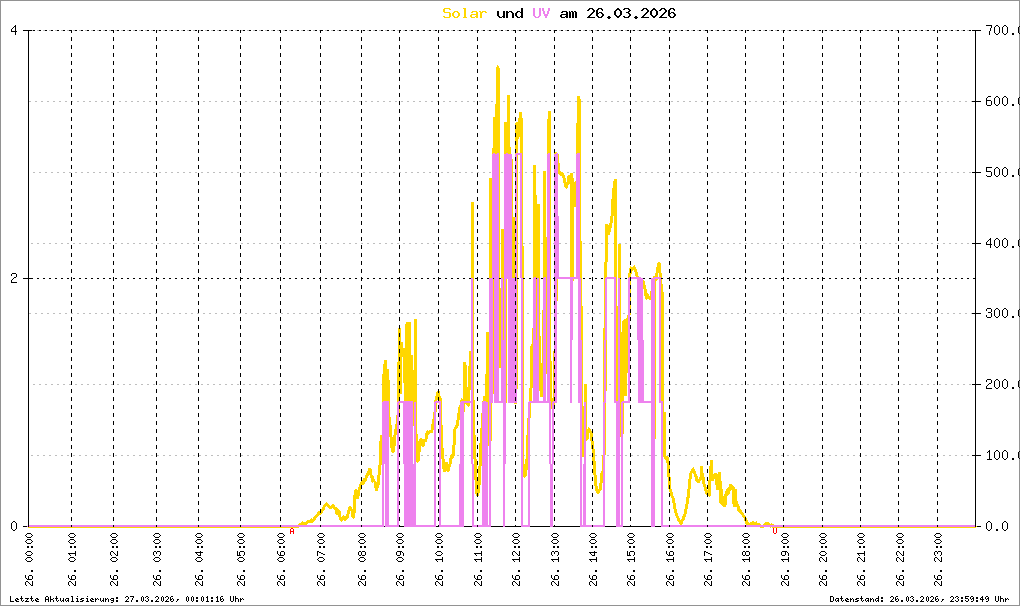Click time label '26. 21:00'
Viewport: 1020px width, 606px height.
[861, 560]
